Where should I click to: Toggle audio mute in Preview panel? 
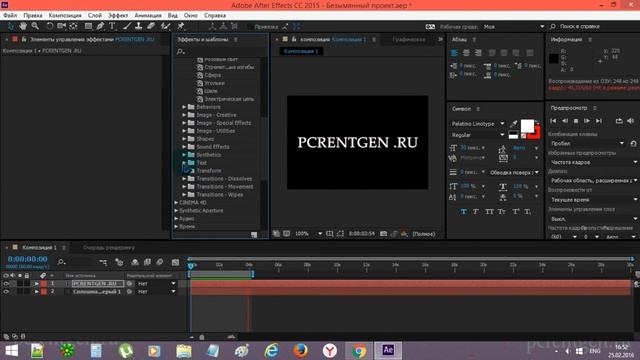tap(631, 121)
